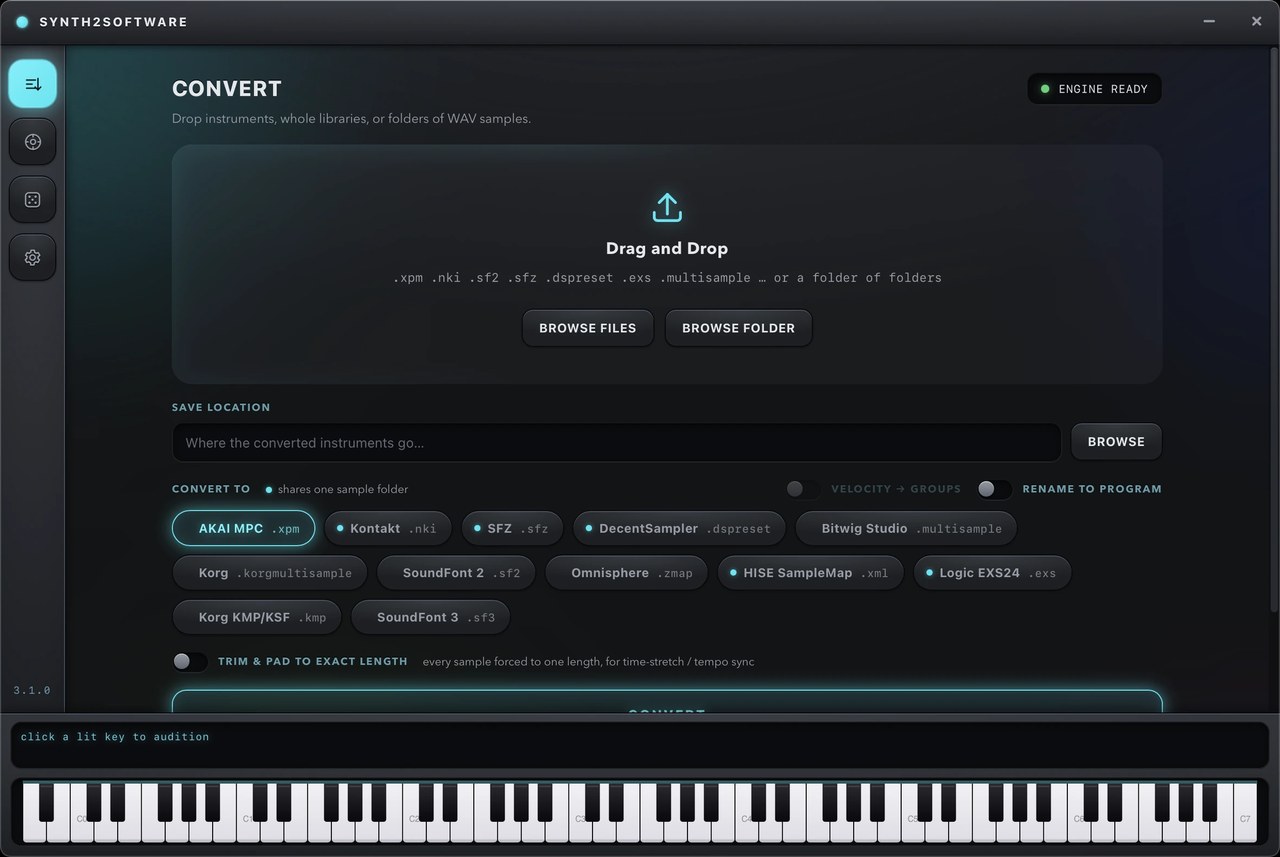The image size is (1280, 857).
Task: Close the Synth2Software window
Action: pos(1257,21)
